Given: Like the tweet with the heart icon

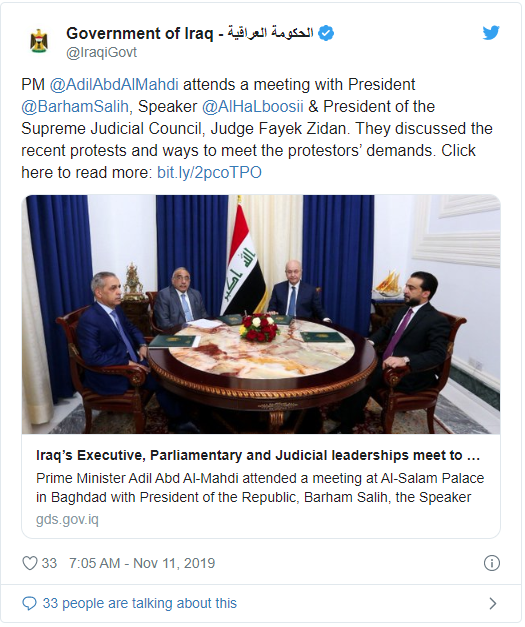Looking at the screenshot, I should [30, 563].
